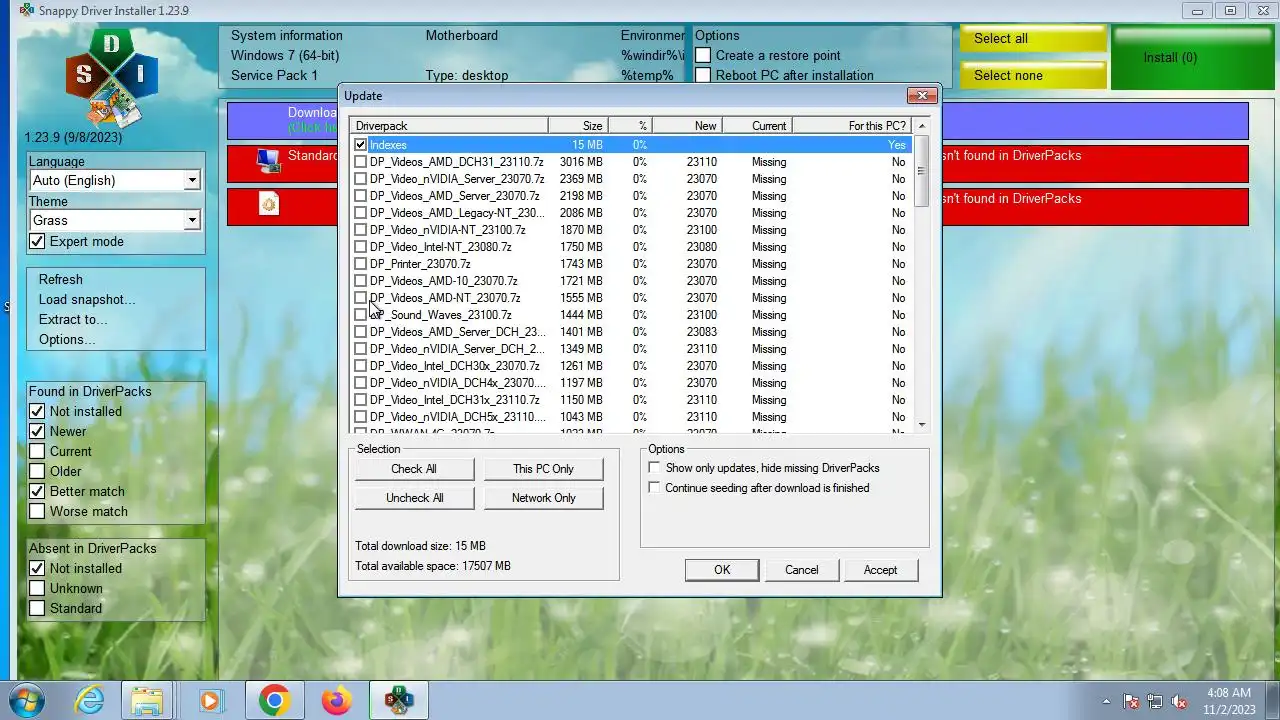Screen dimensions: 1280x720
Task: Enable the Worse match filter checkbox
Action: pos(37,511)
